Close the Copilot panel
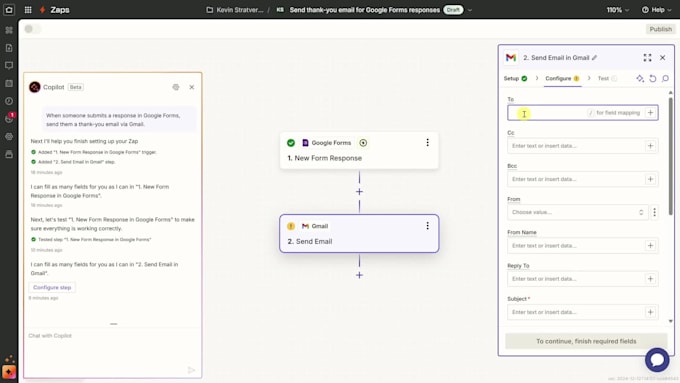 coord(192,87)
